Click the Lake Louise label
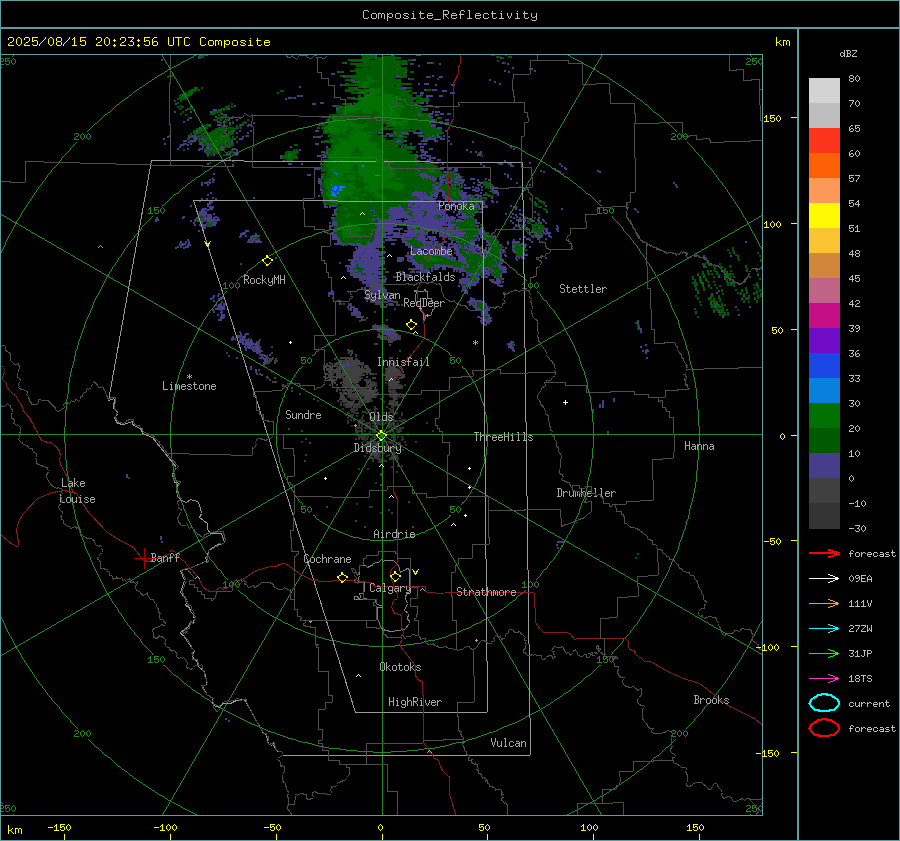 pyautogui.click(x=77, y=491)
